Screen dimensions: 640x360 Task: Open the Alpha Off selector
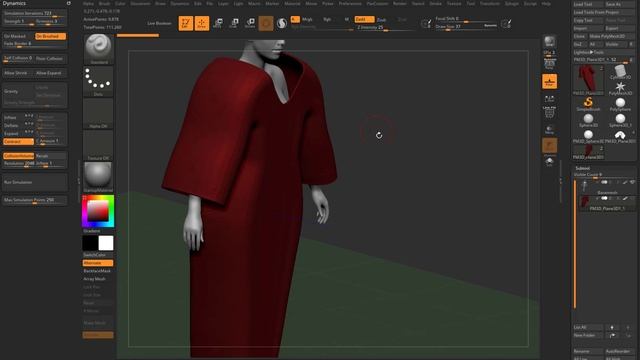[x=98, y=113]
